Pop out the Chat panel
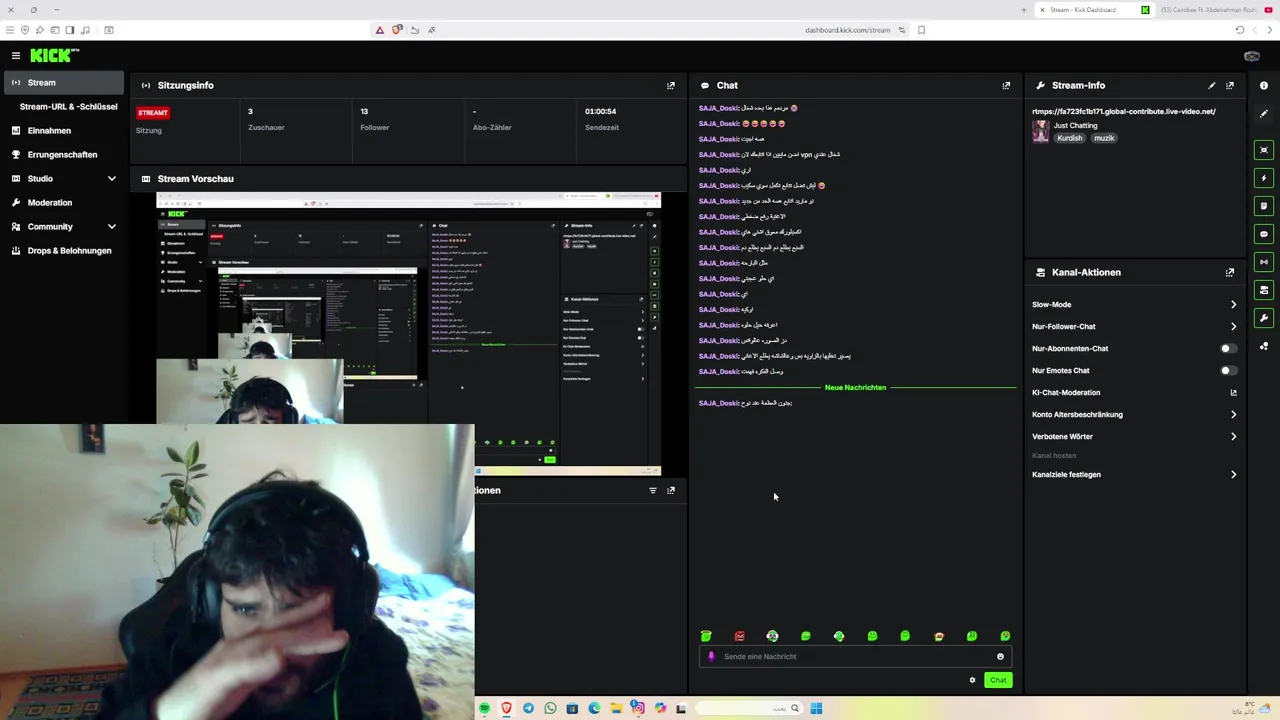 1006,86
